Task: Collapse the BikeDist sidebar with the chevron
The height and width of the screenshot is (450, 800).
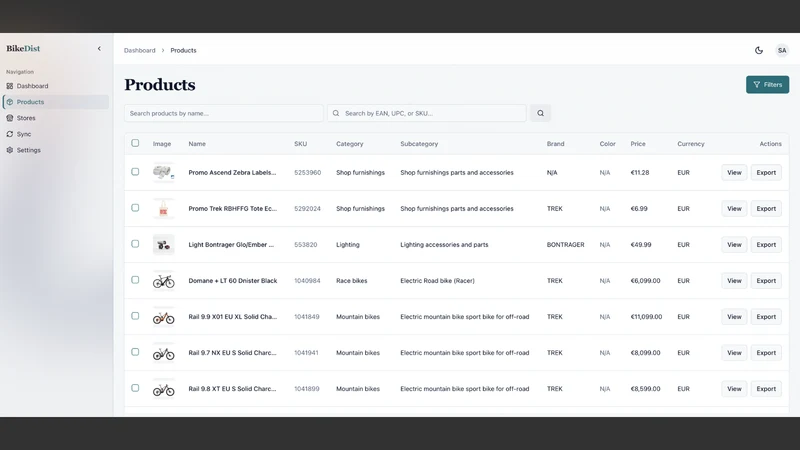Action: tap(99, 48)
